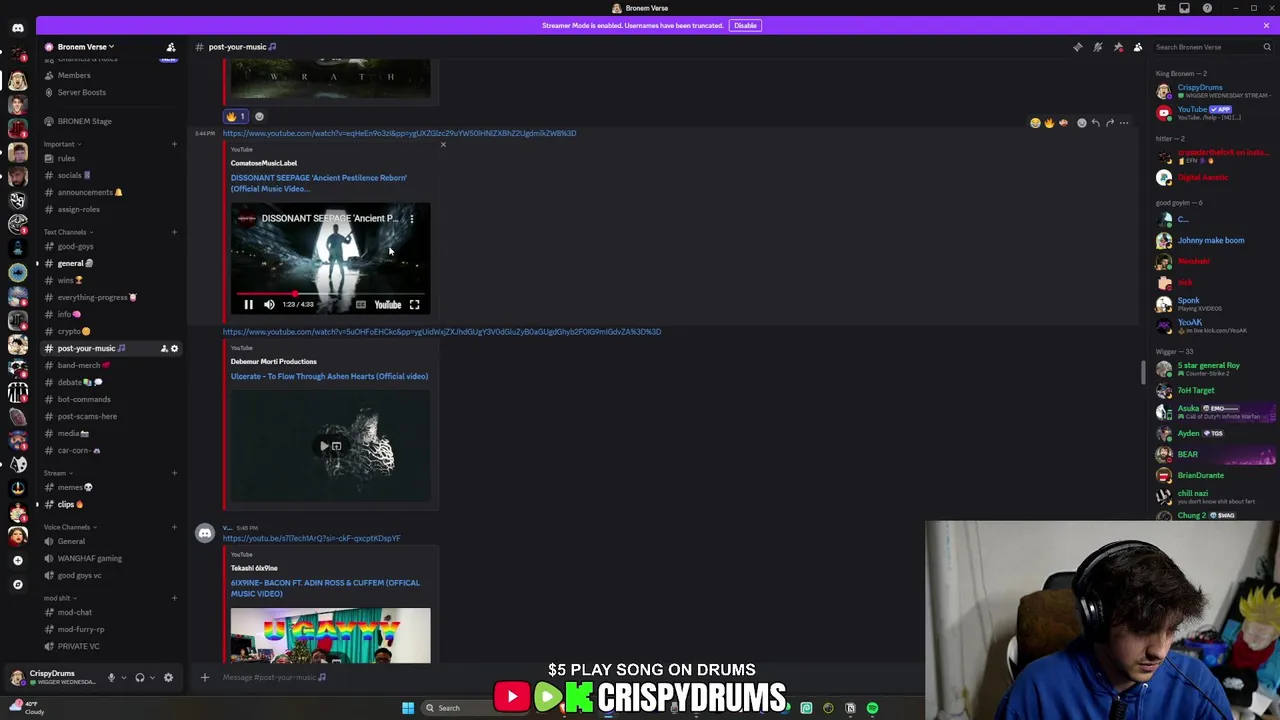Click the invite people icon beside server name
The image size is (1280, 720).
[x=171, y=47]
